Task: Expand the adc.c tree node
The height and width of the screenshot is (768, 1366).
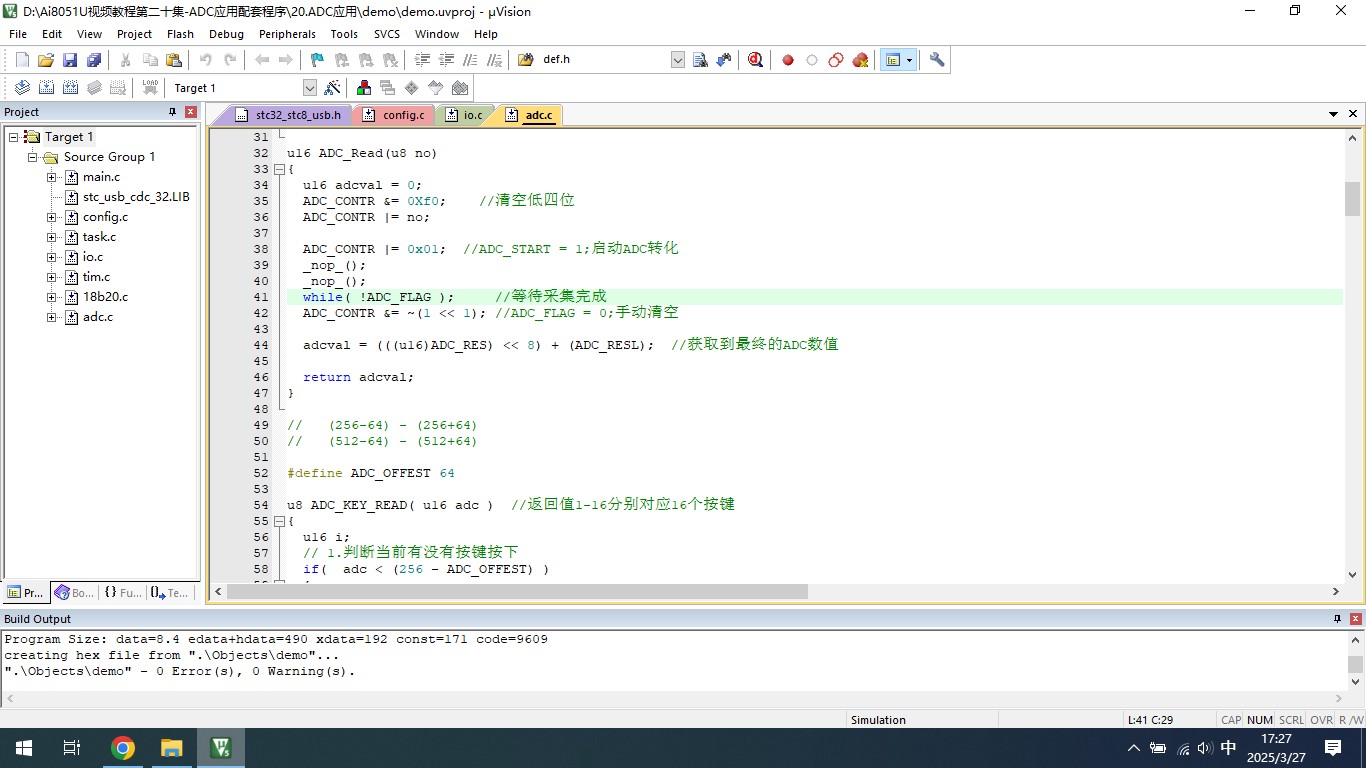Action: click(x=52, y=317)
